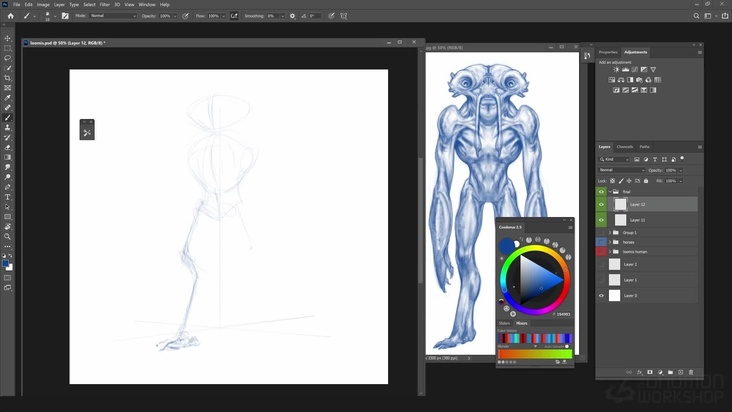Open the Opacity dropdown in options bar
The height and width of the screenshot is (412, 732).
click(x=175, y=16)
